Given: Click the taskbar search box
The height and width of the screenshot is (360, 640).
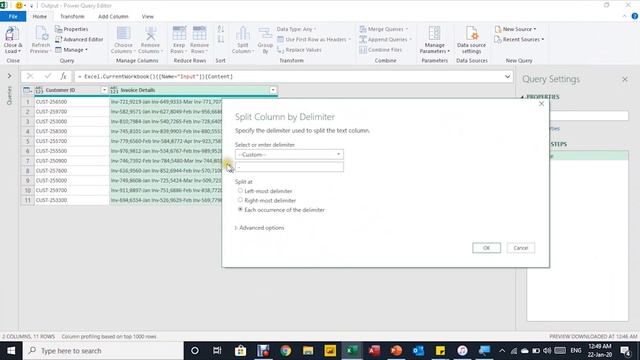Looking at the screenshot, I should (x=103, y=351).
